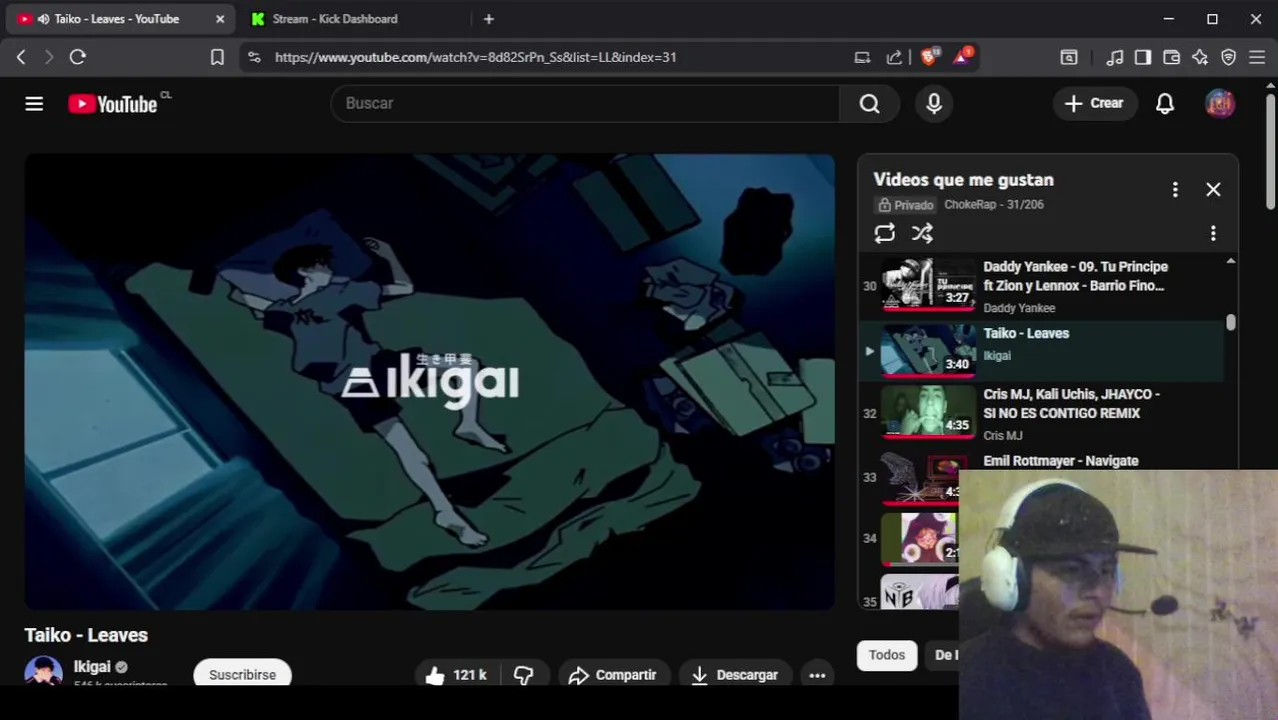Open the Brave playlist music-note icon

pos(1115,57)
